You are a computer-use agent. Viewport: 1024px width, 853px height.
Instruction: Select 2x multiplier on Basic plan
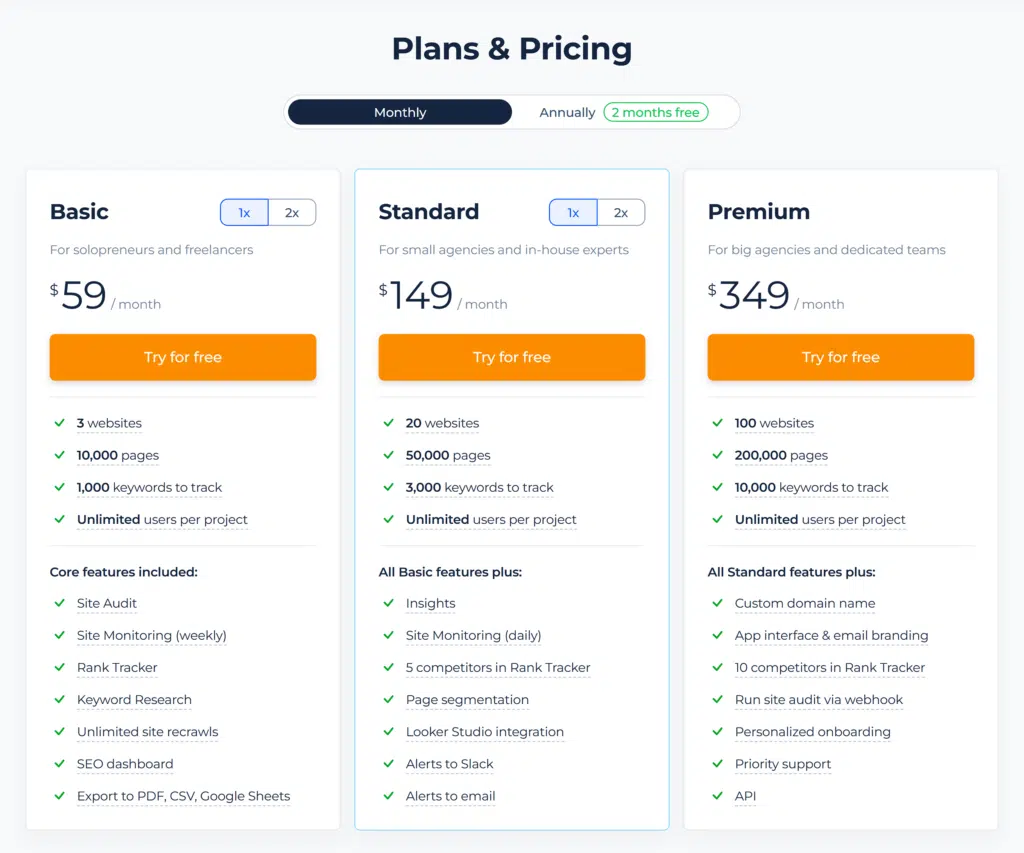point(292,212)
